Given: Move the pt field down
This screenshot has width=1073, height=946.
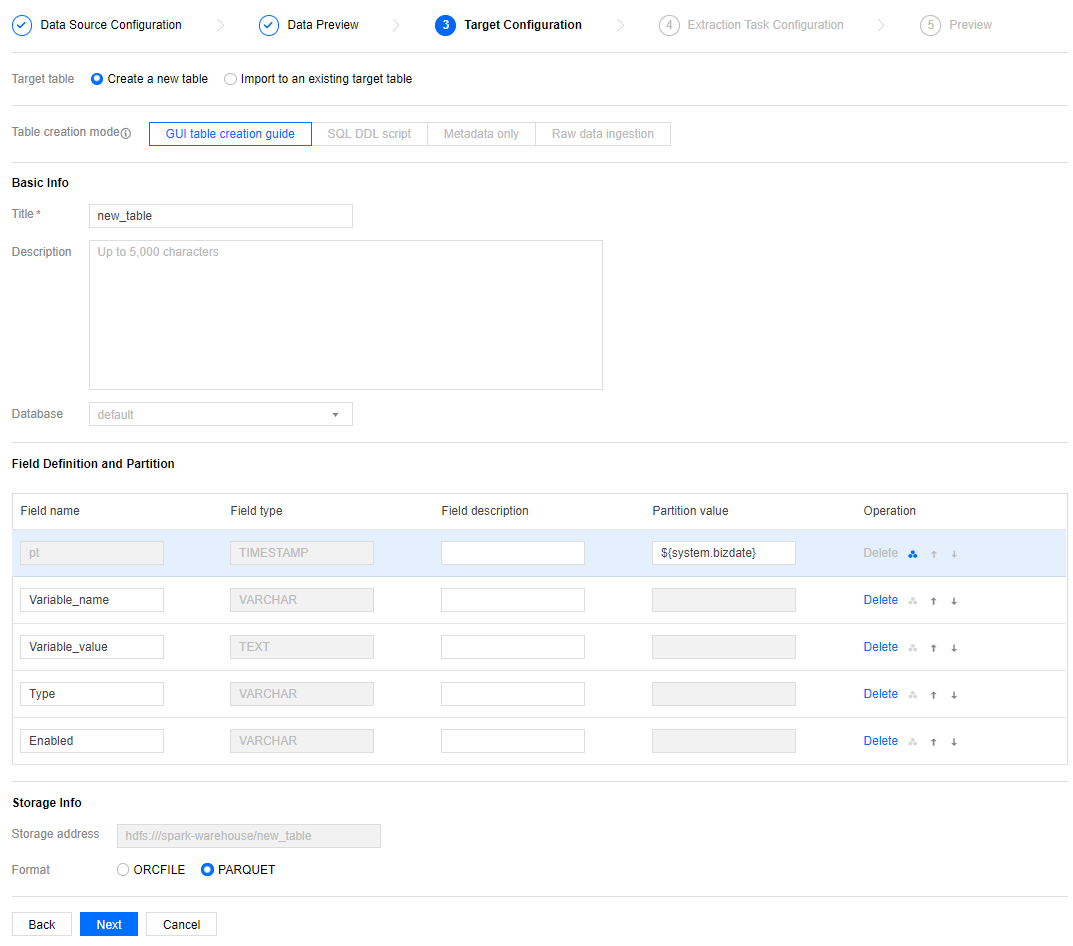Looking at the screenshot, I should (x=953, y=554).
